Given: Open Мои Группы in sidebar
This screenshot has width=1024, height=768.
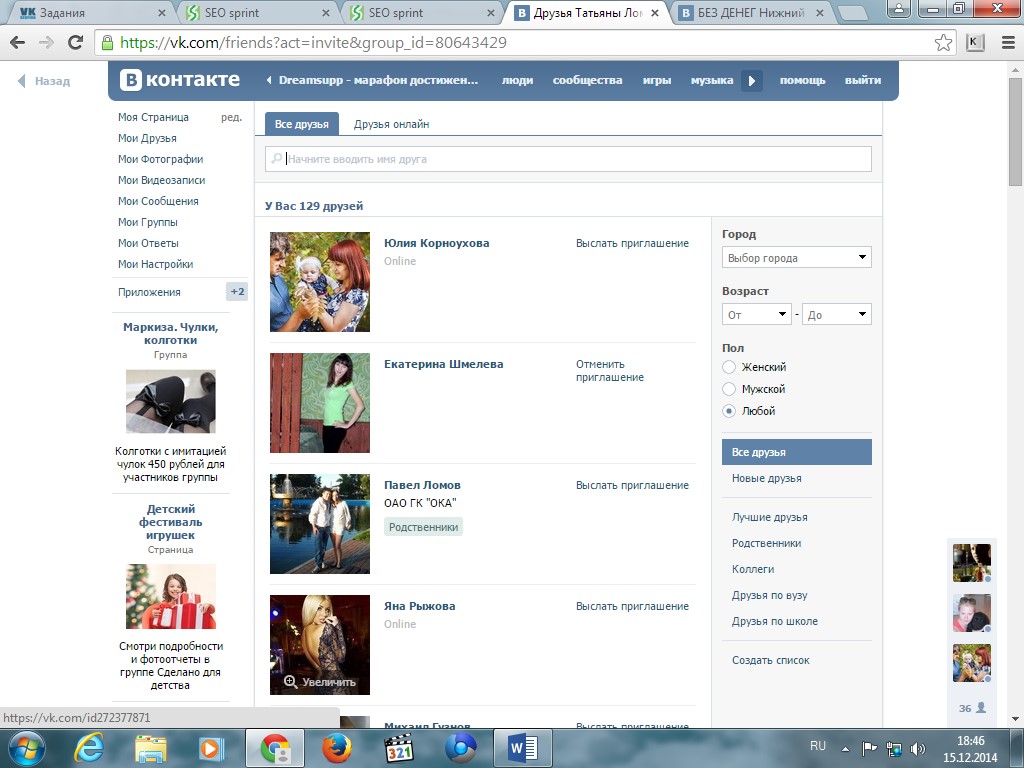Looking at the screenshot, I should 148,222.
